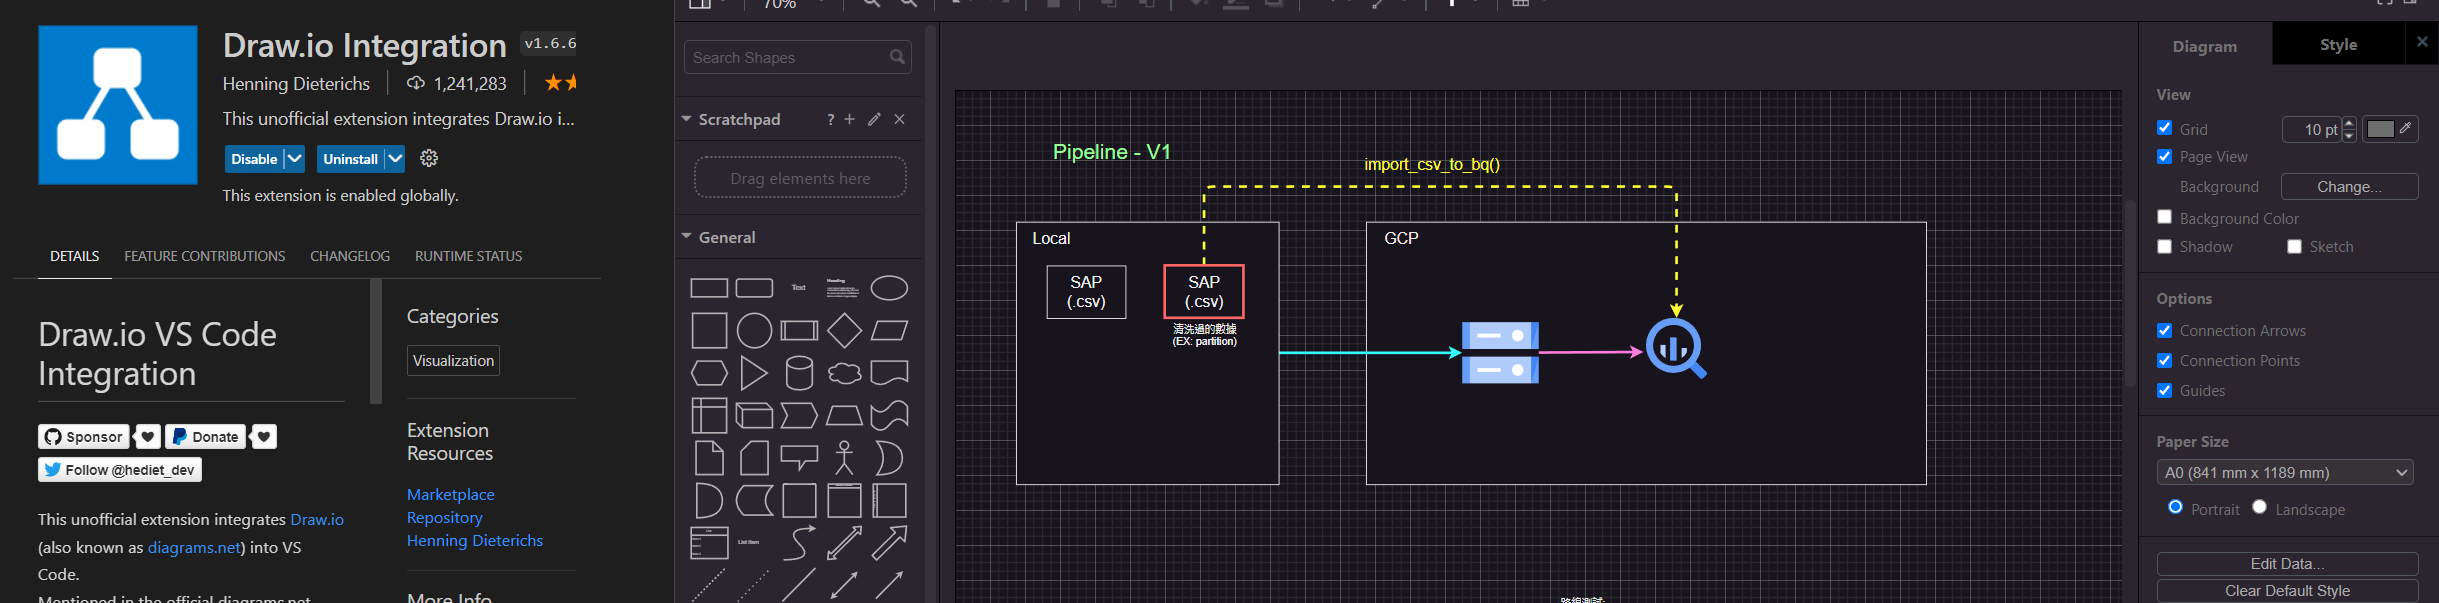
Task: Increase the grid size with the stepper
Action: click(2349, 123)
